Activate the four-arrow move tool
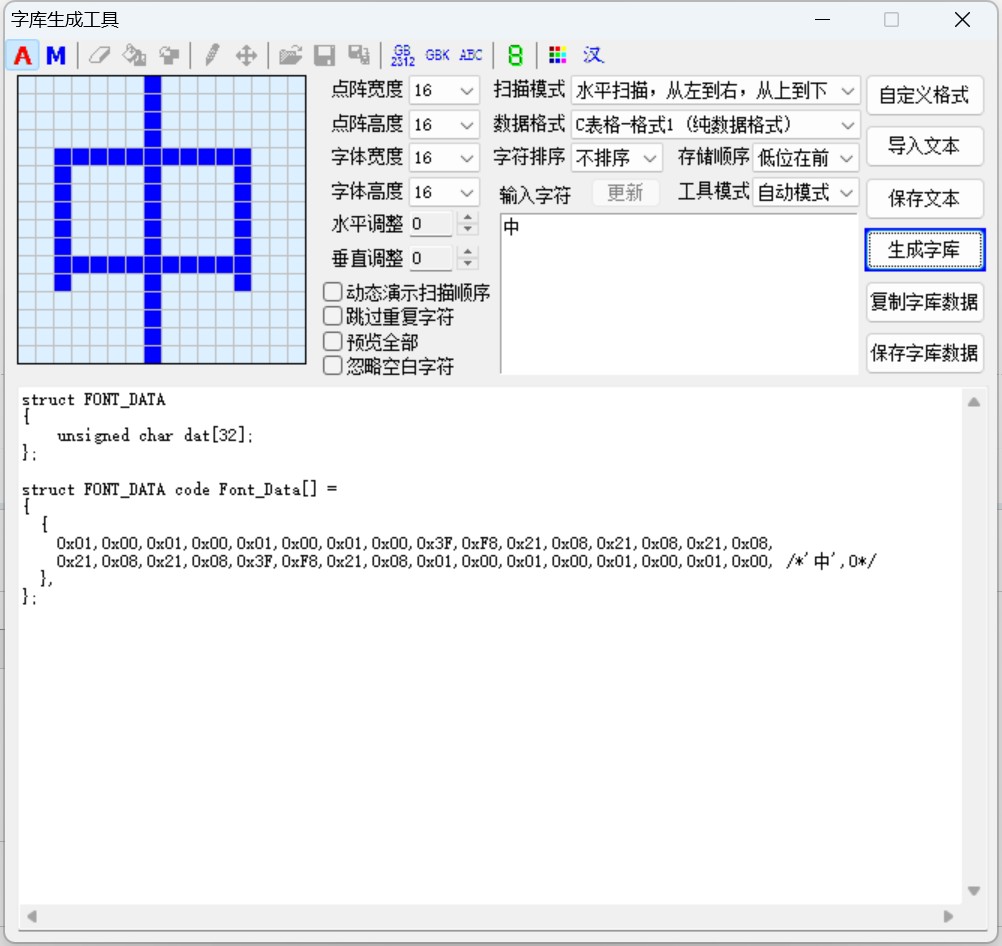The width and height of the screenshot is (1002, 946). (x=246, y=56)
